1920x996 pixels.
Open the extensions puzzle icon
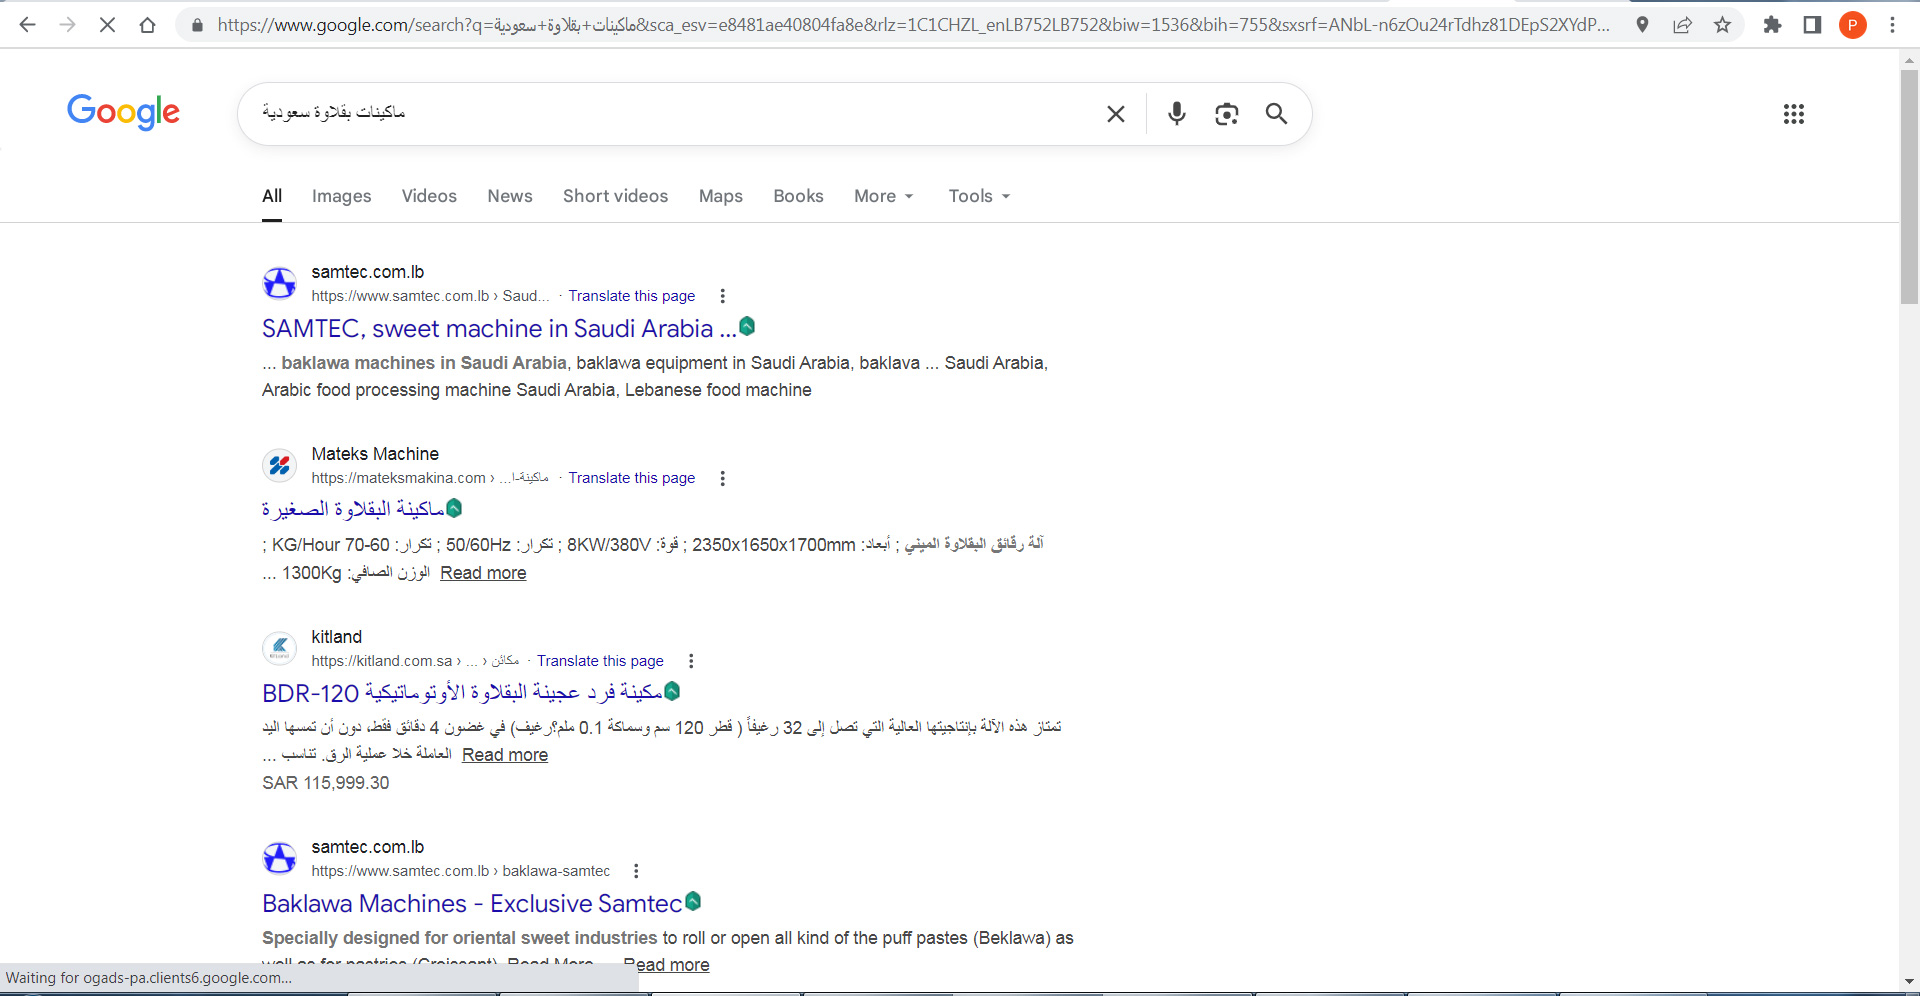[x=1772, y=25]
